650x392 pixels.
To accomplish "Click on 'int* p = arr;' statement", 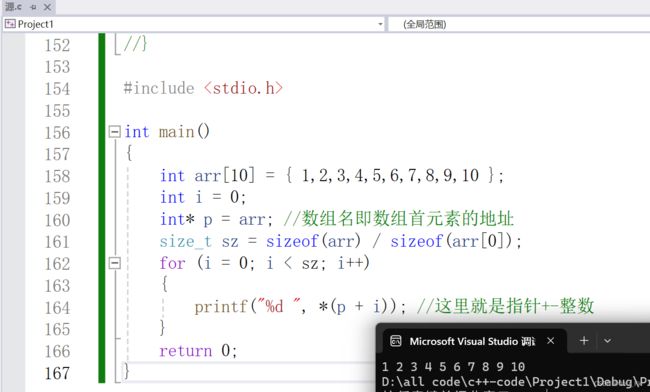I will [216, 219].
